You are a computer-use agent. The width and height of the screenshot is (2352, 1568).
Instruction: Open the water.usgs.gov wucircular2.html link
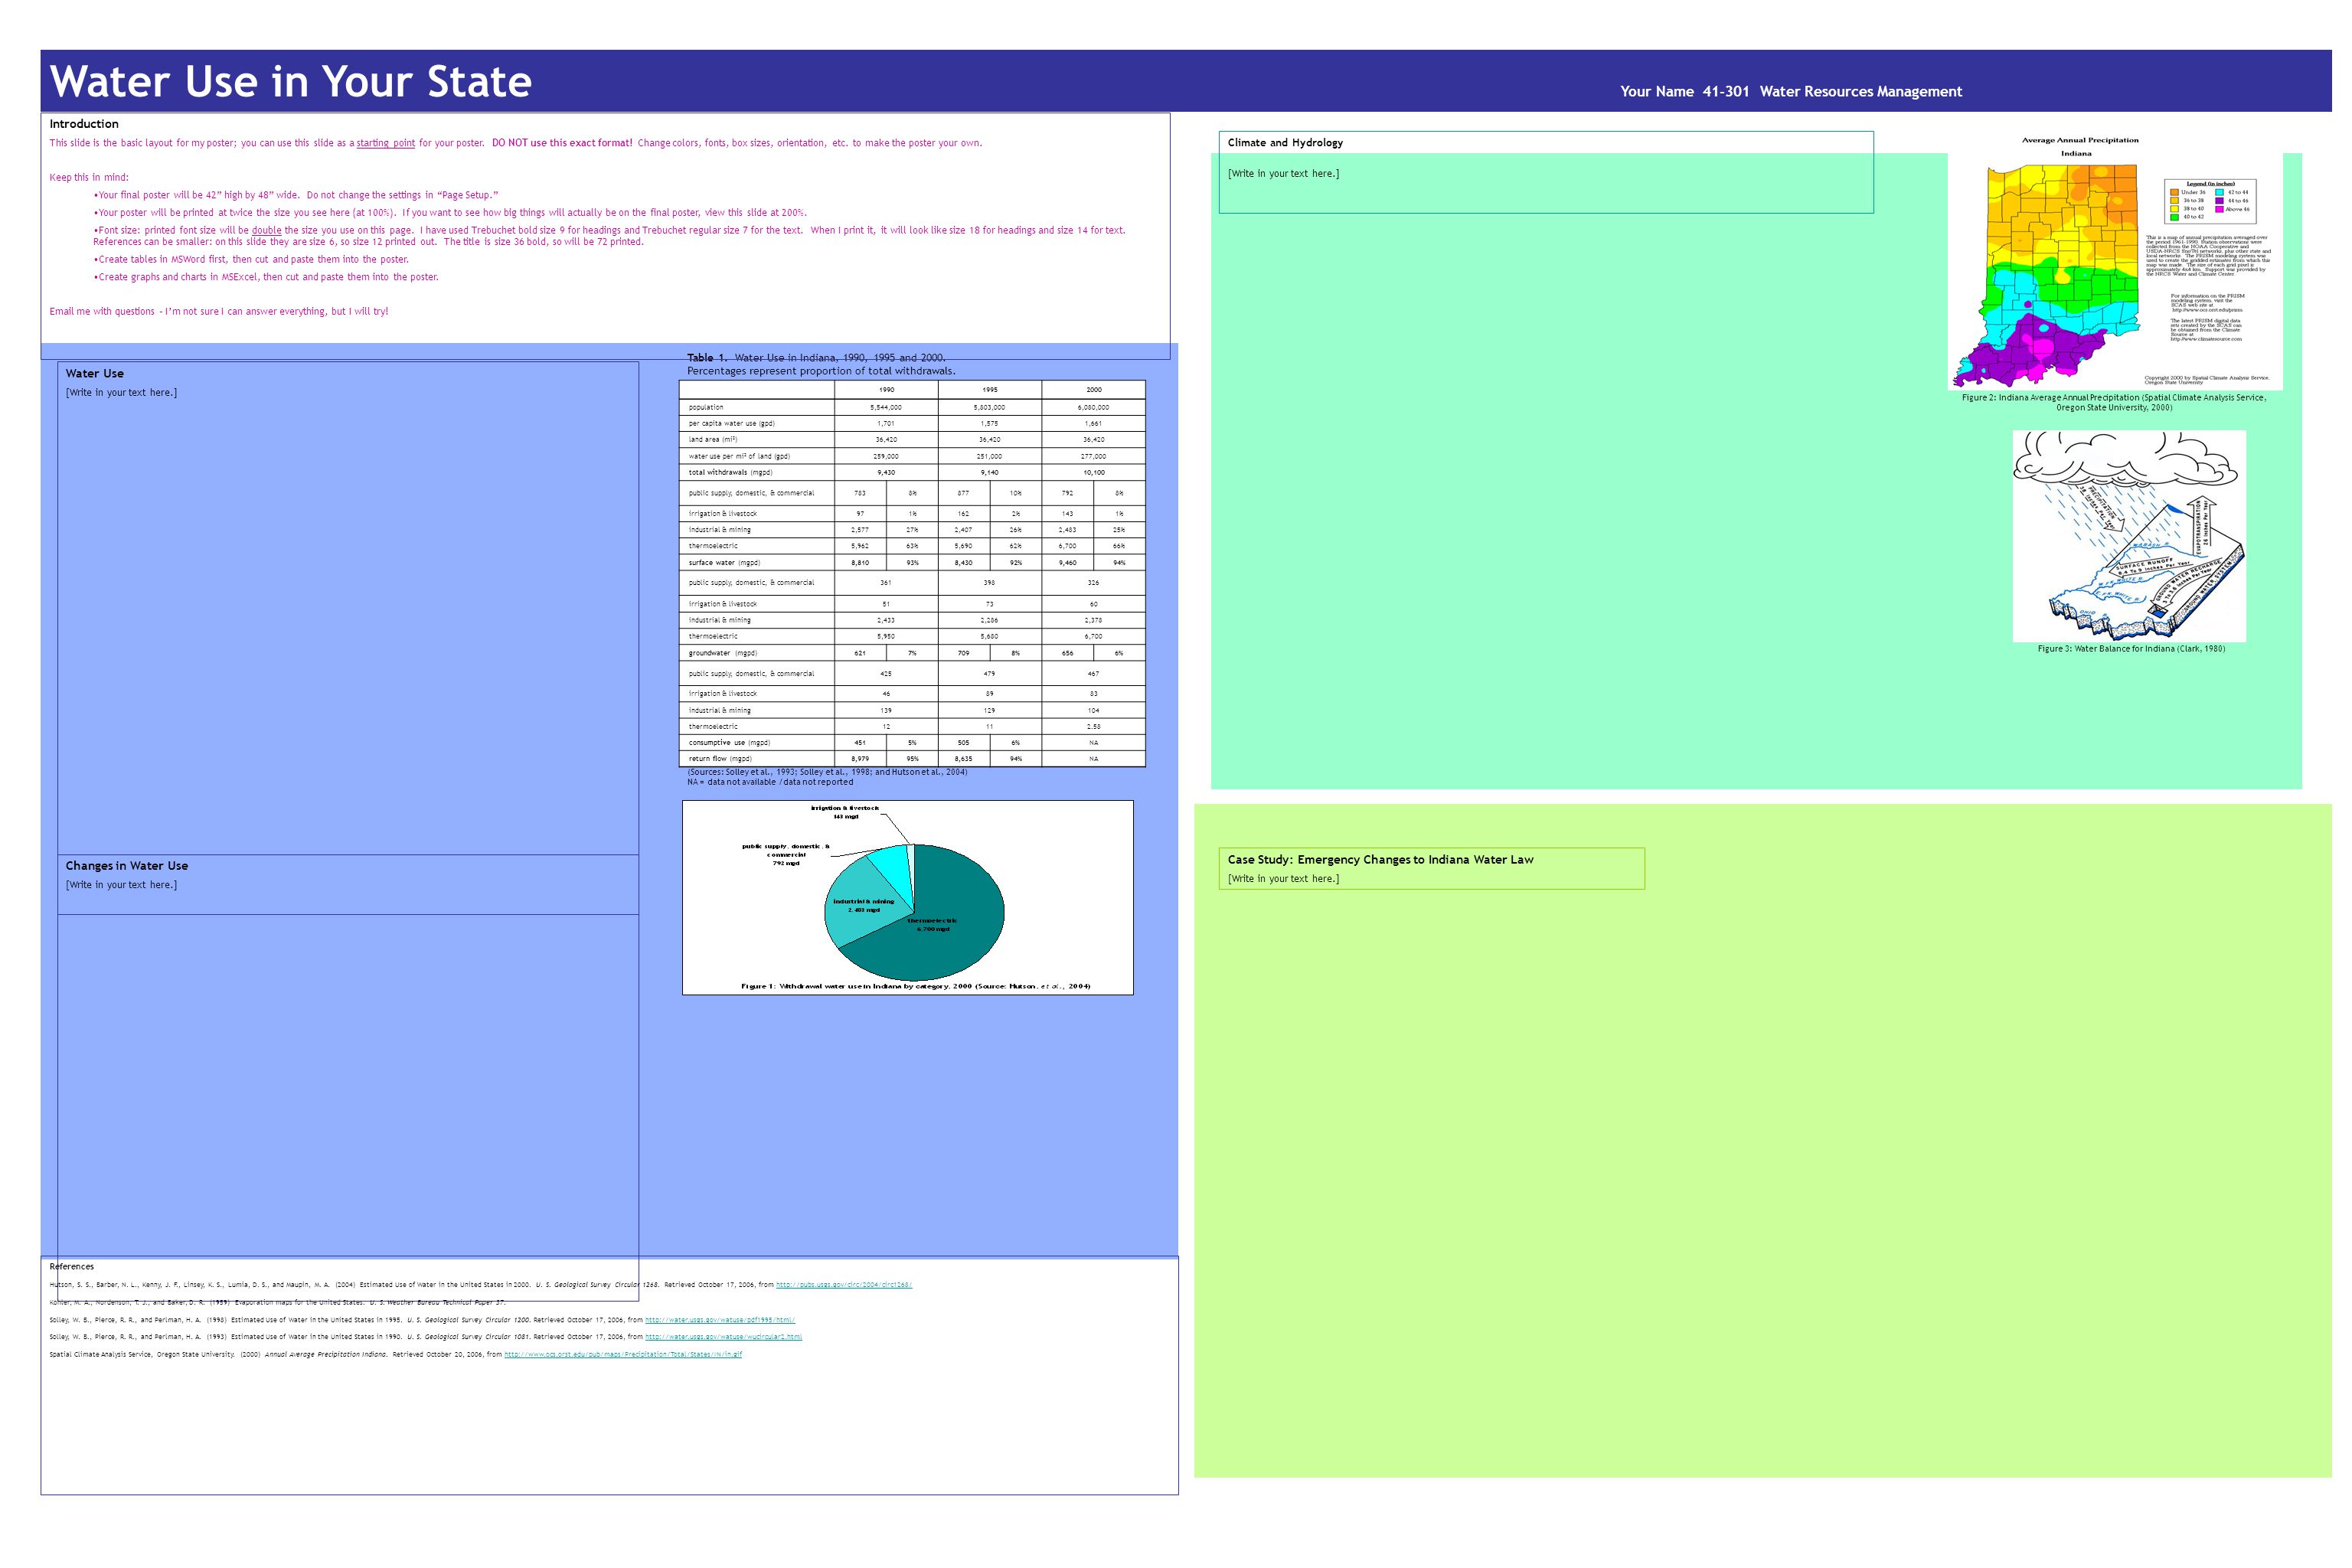[x=723, y=1337]
